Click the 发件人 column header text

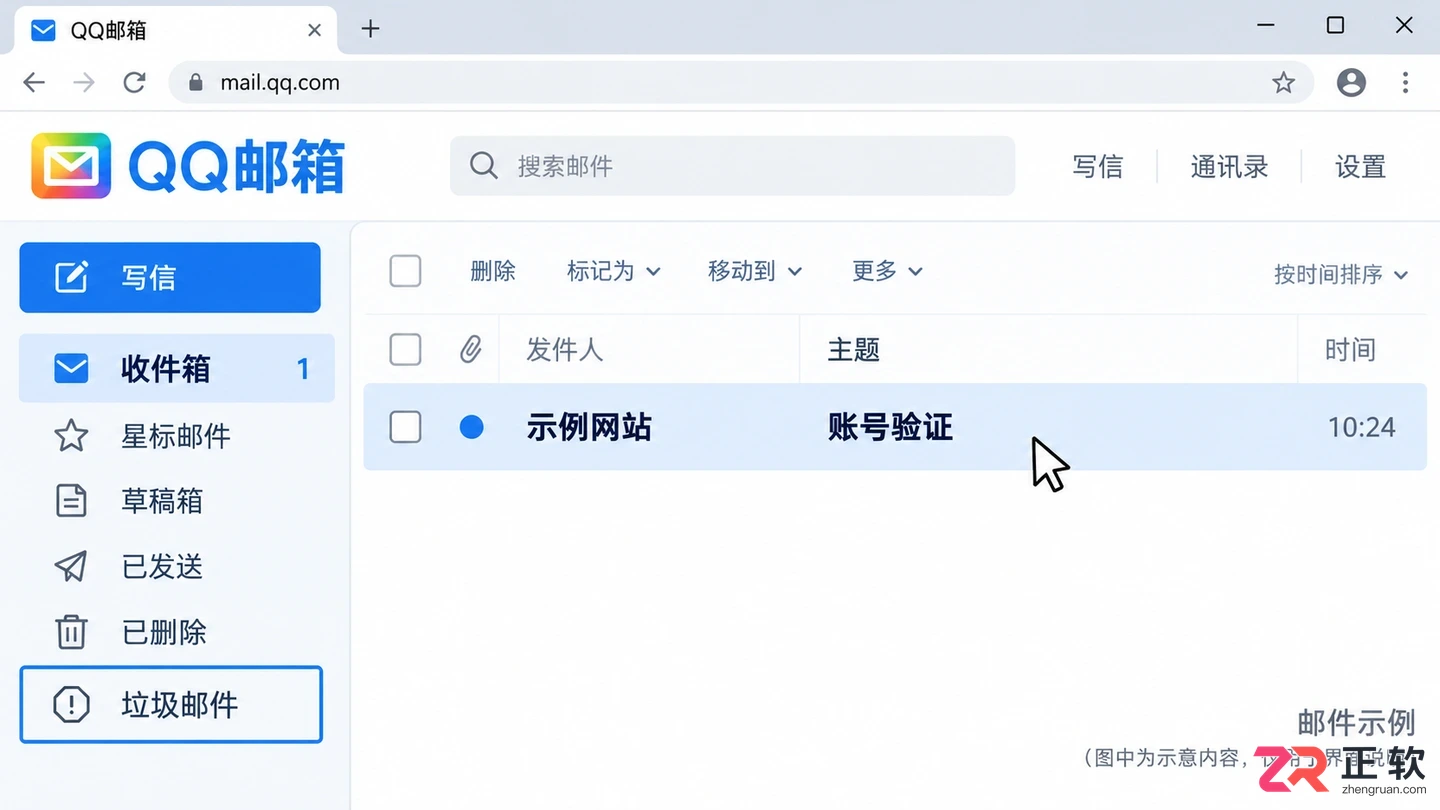565,350
